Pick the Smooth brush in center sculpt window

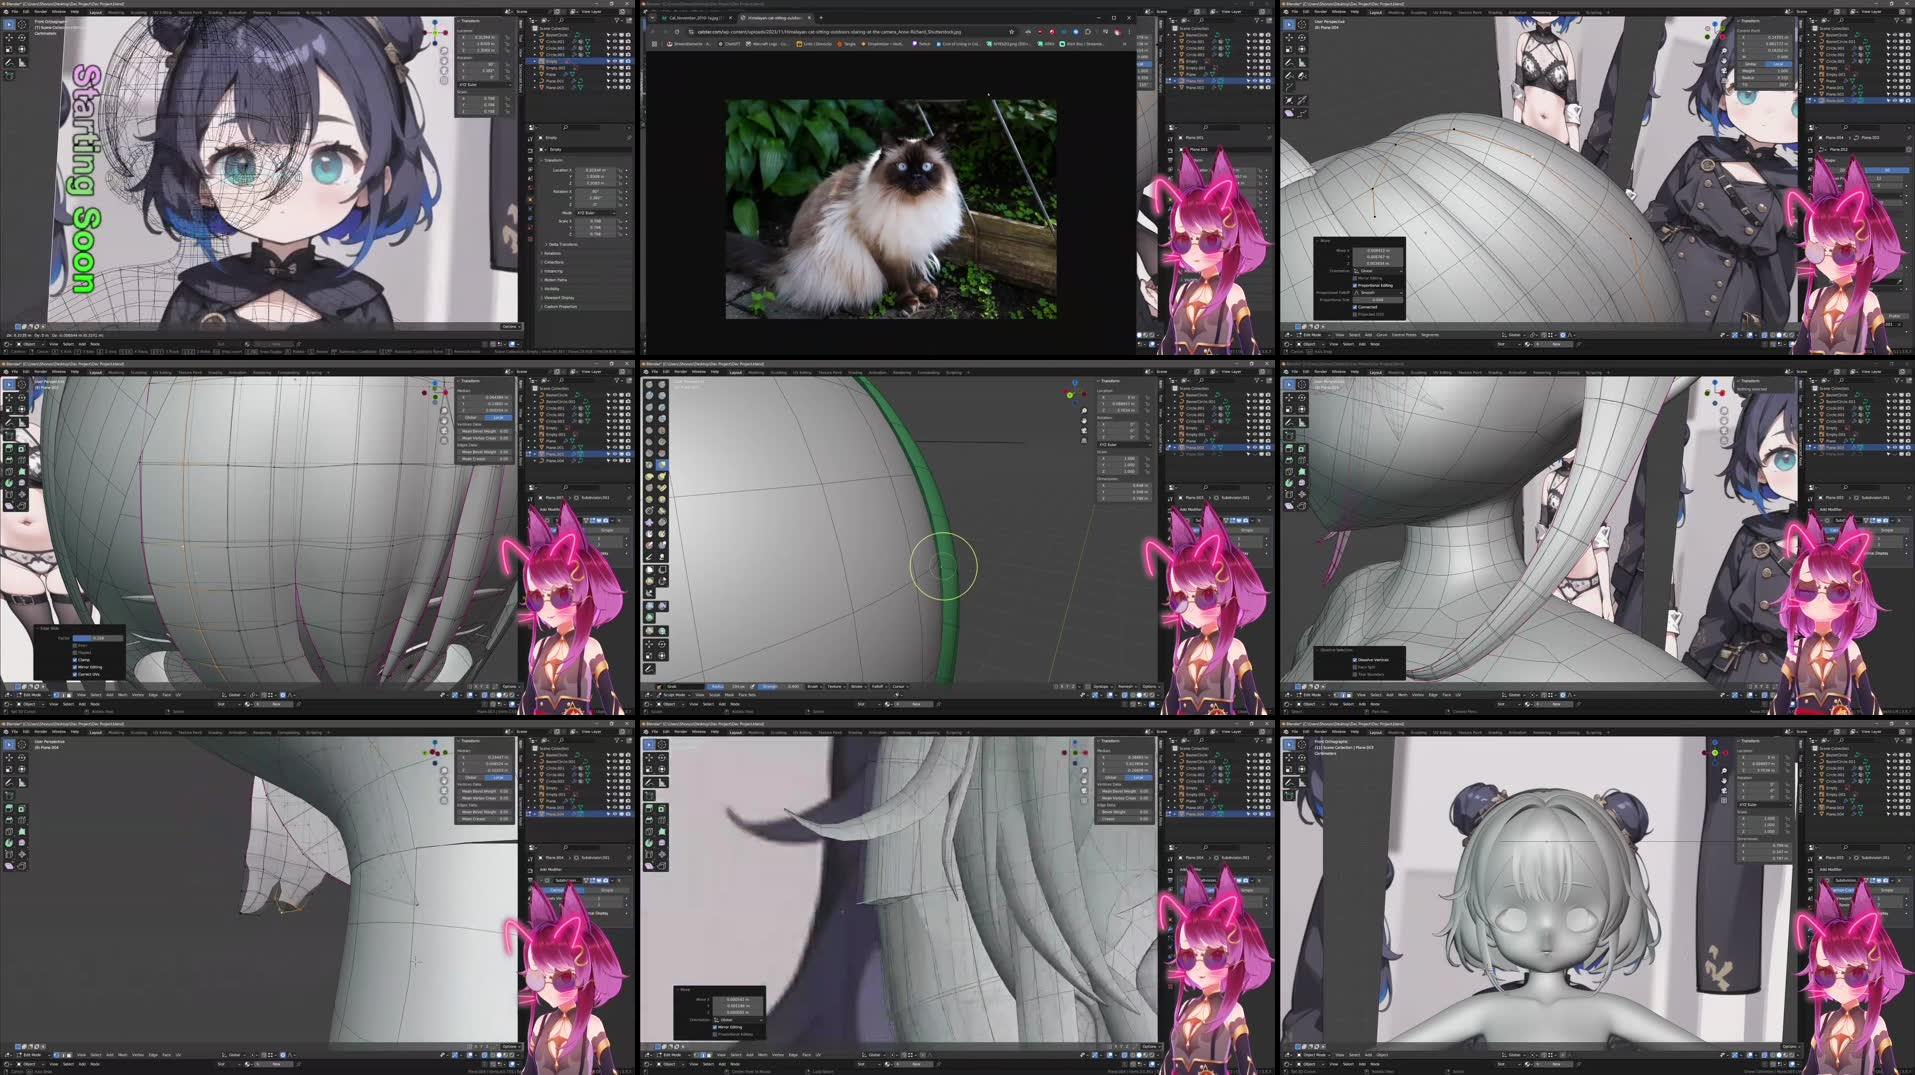point(661,430)
